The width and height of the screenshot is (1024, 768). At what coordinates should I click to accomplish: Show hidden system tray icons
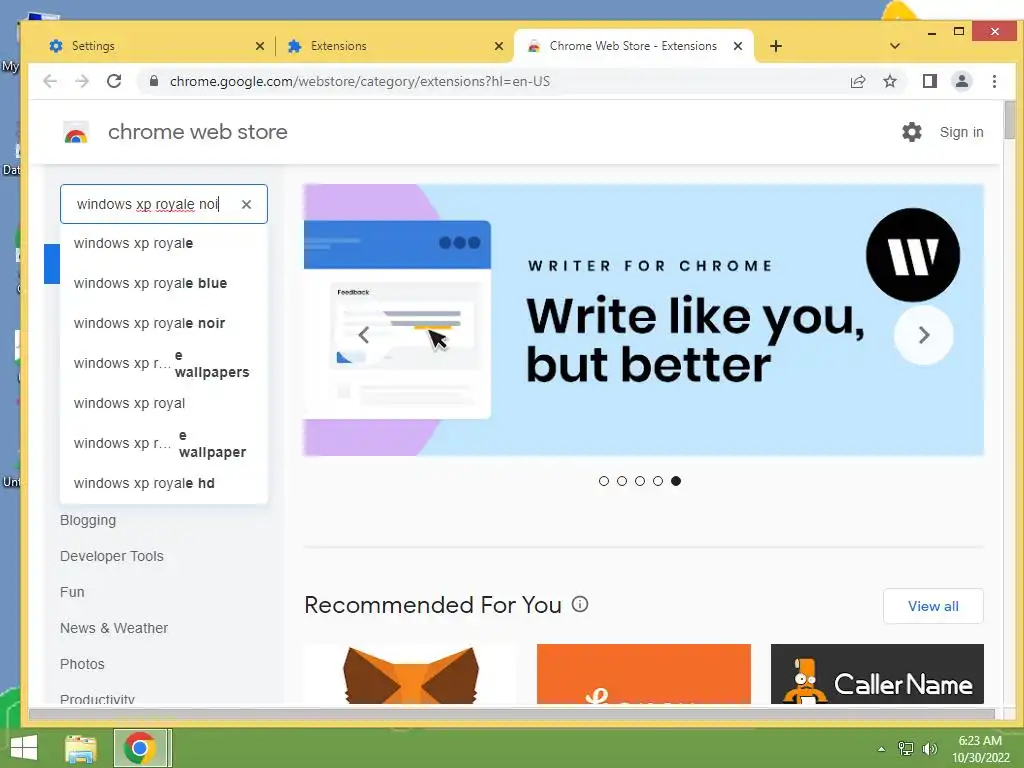point(881,749)
